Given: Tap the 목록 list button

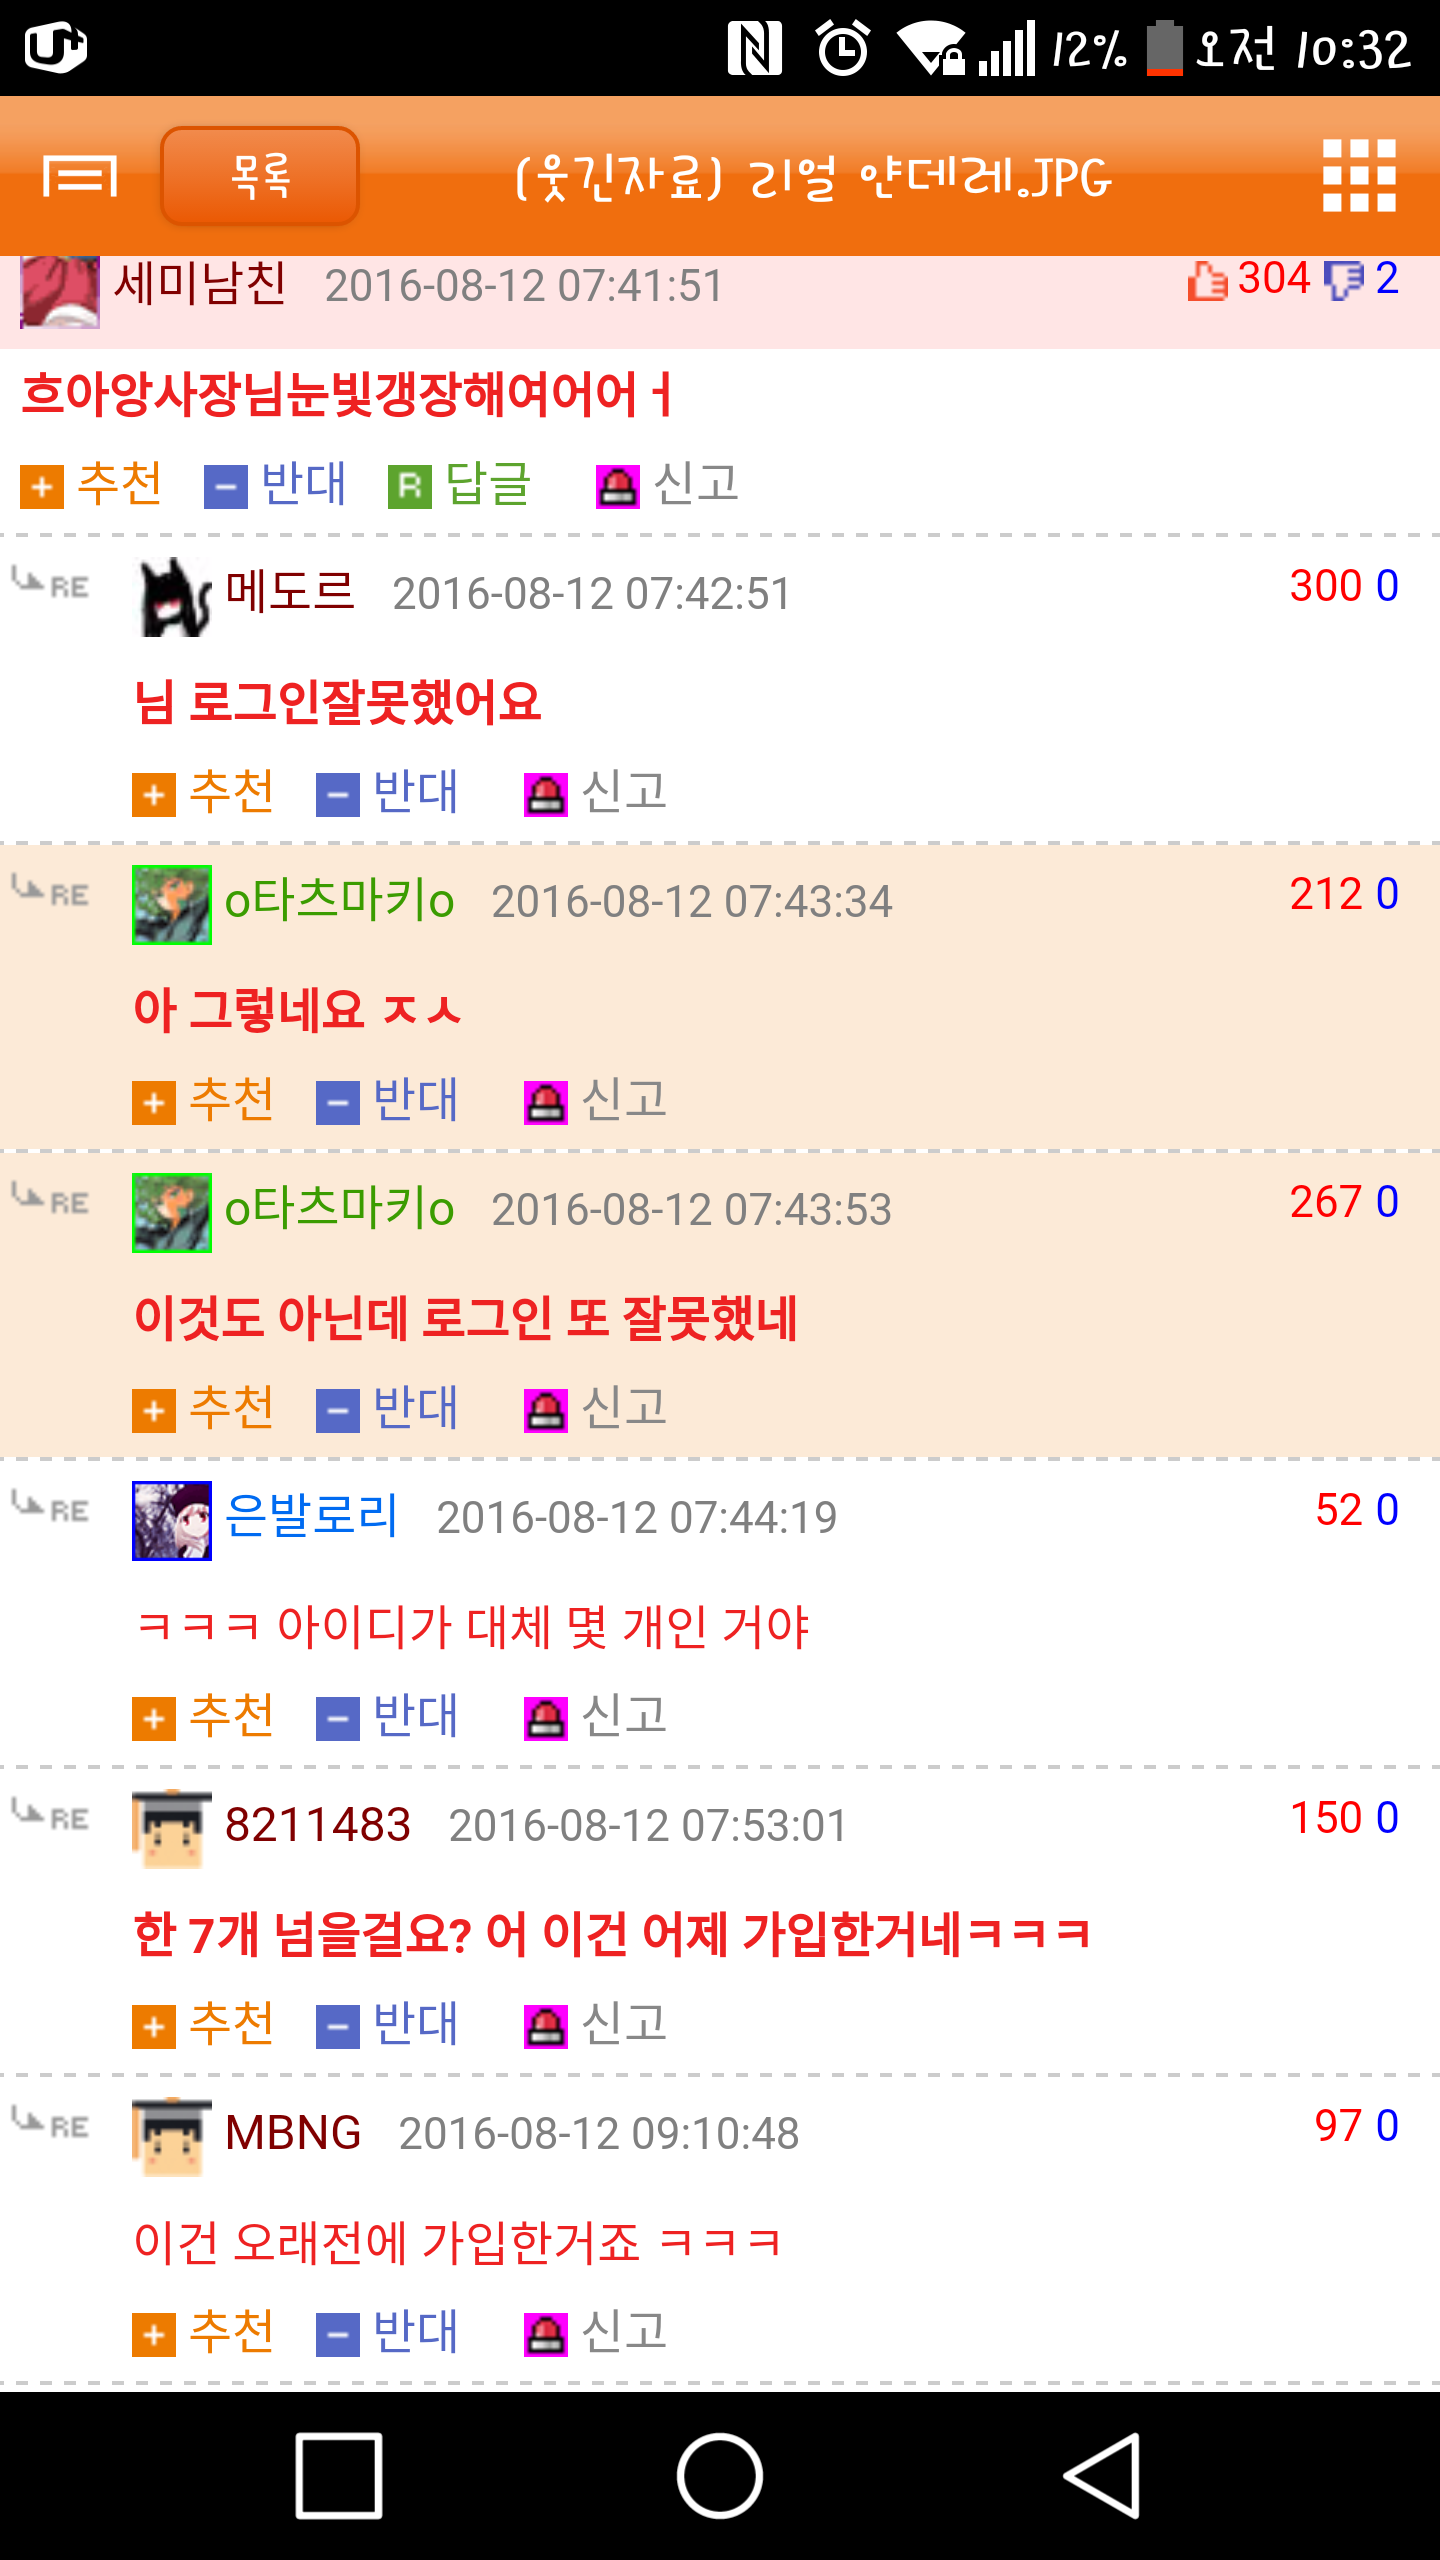Looking at the screenshot, I should point(260,176).
